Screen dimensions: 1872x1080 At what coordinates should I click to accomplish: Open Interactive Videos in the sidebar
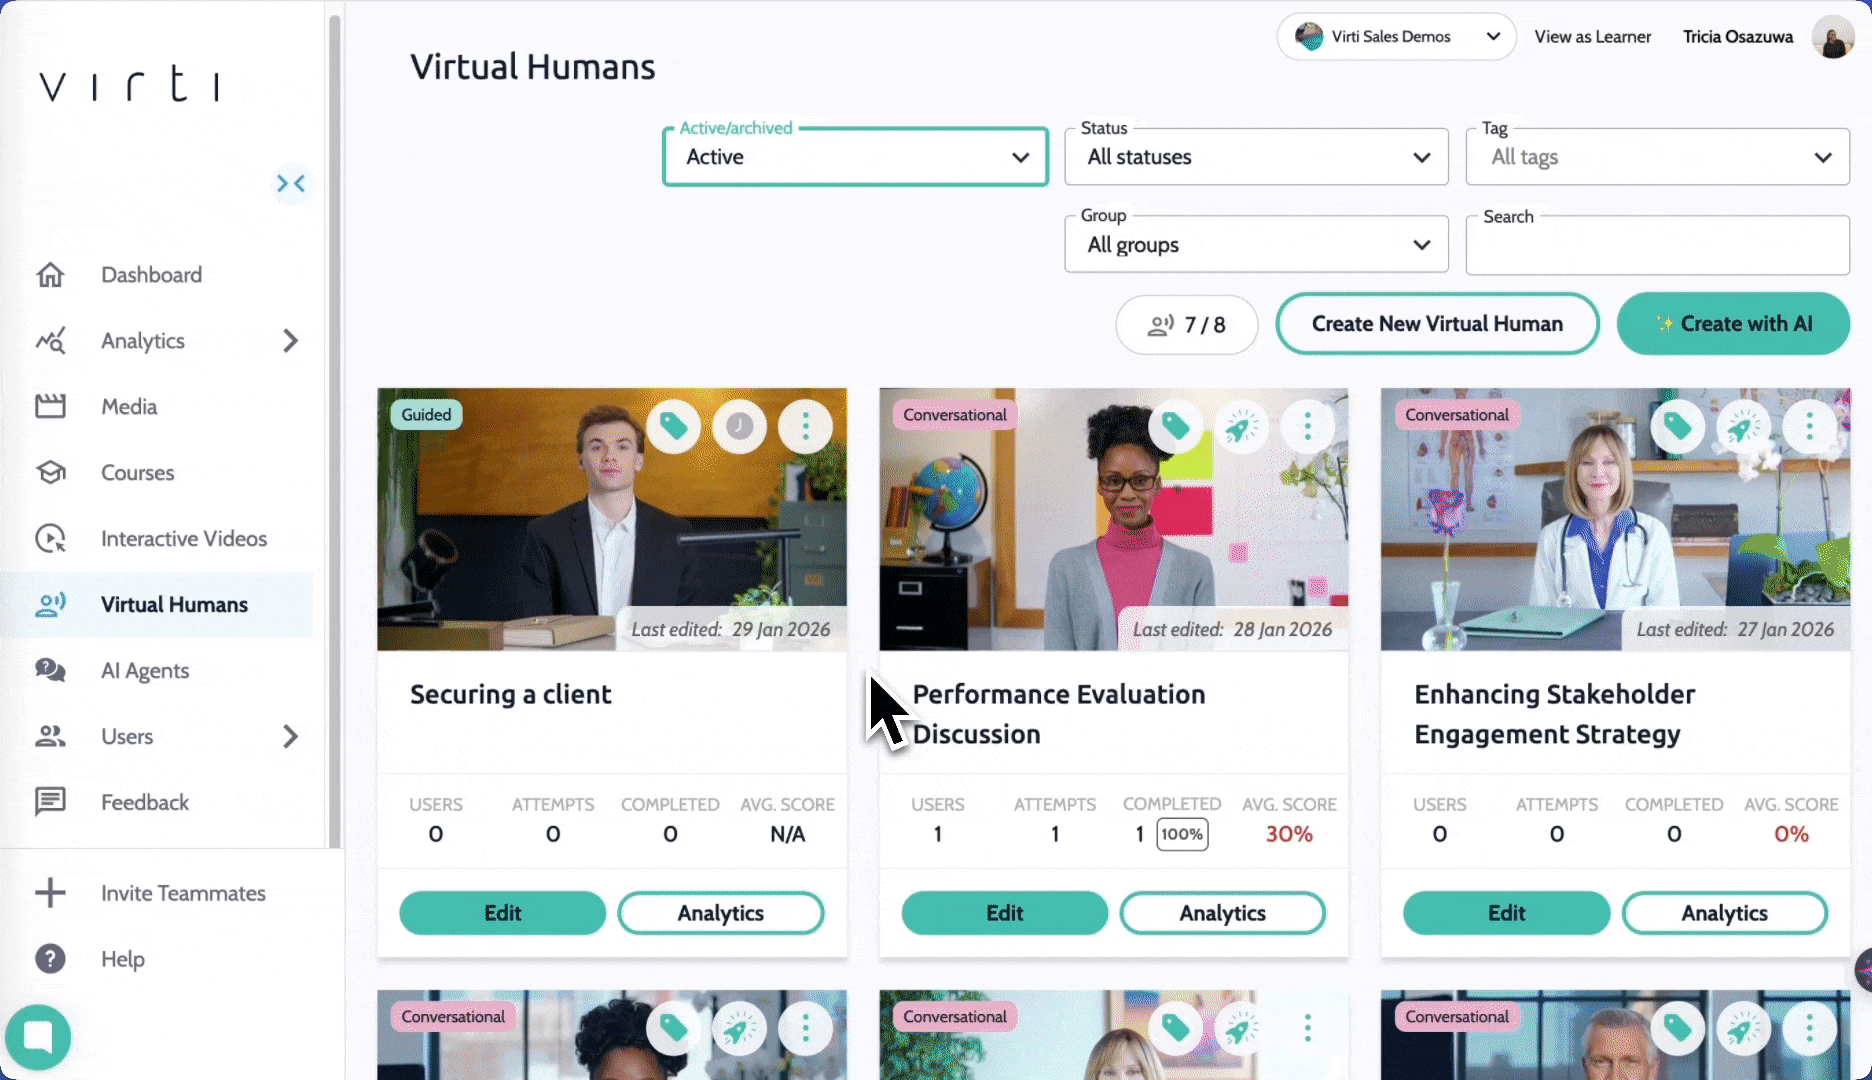tap(184, 539)
